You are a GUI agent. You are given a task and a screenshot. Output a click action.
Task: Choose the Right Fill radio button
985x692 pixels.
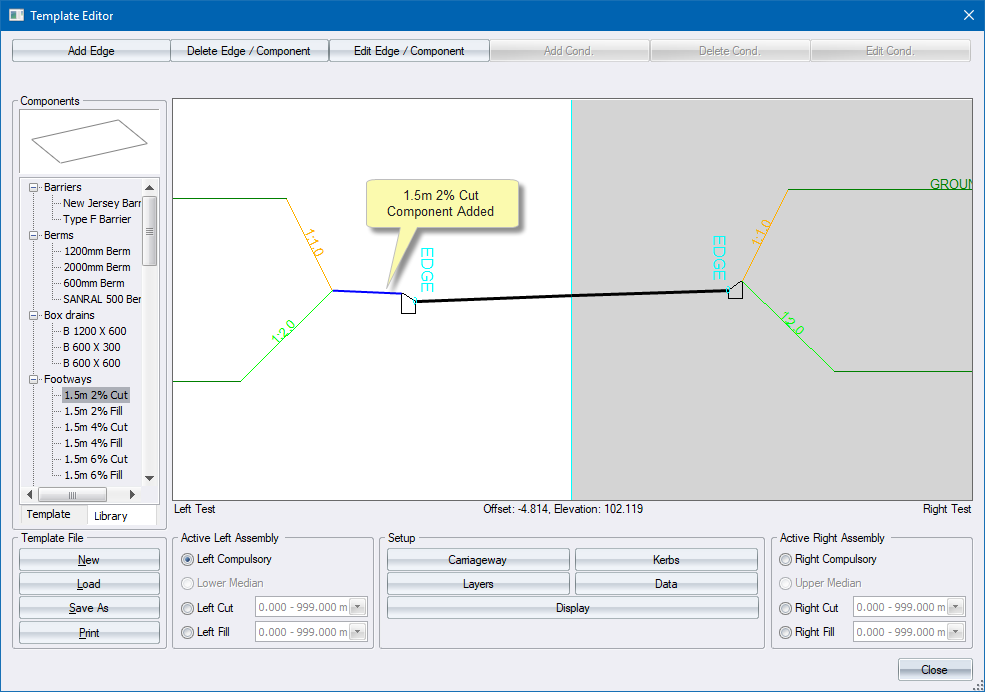point(786,632)
